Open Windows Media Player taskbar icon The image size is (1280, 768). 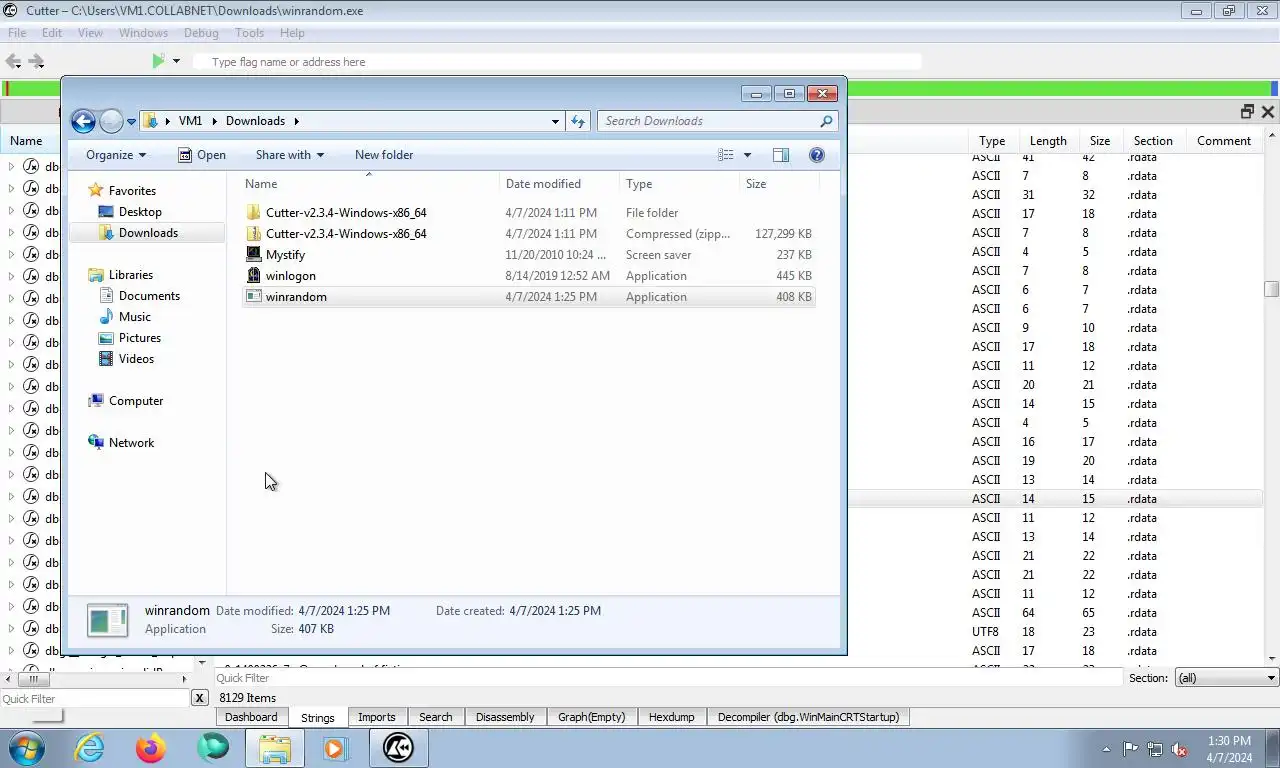(335, 748)
